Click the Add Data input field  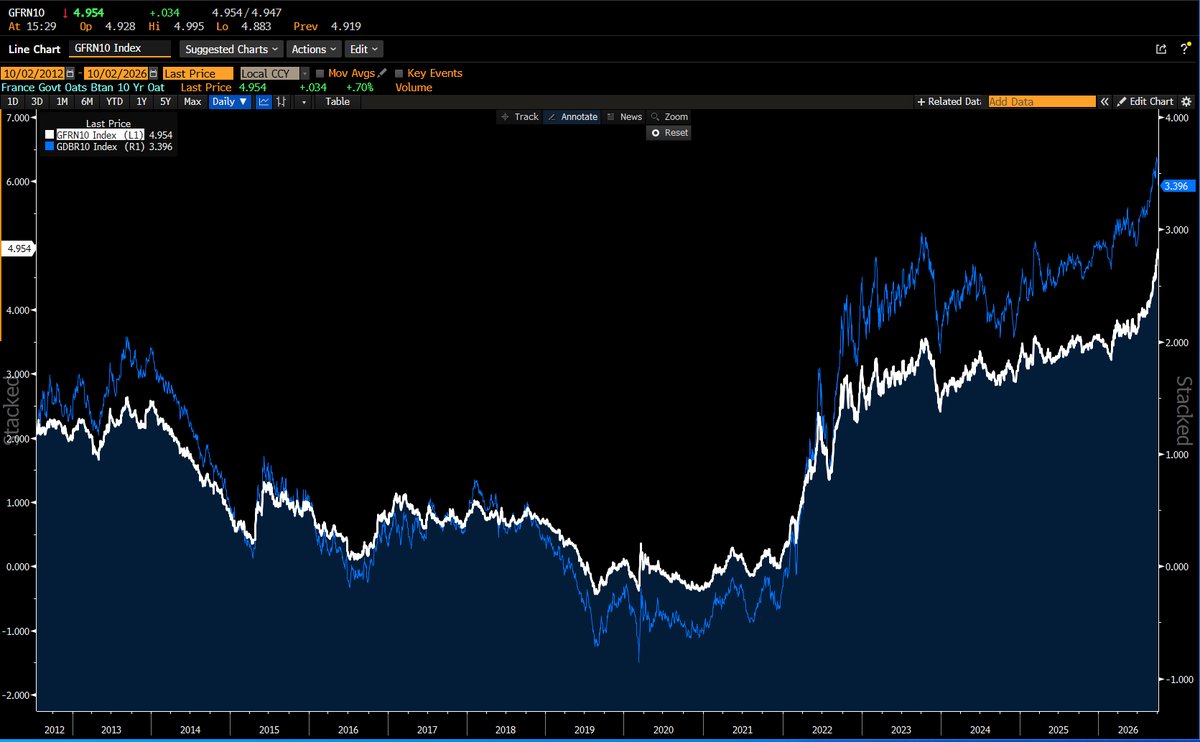click(x=1041, y=101)
